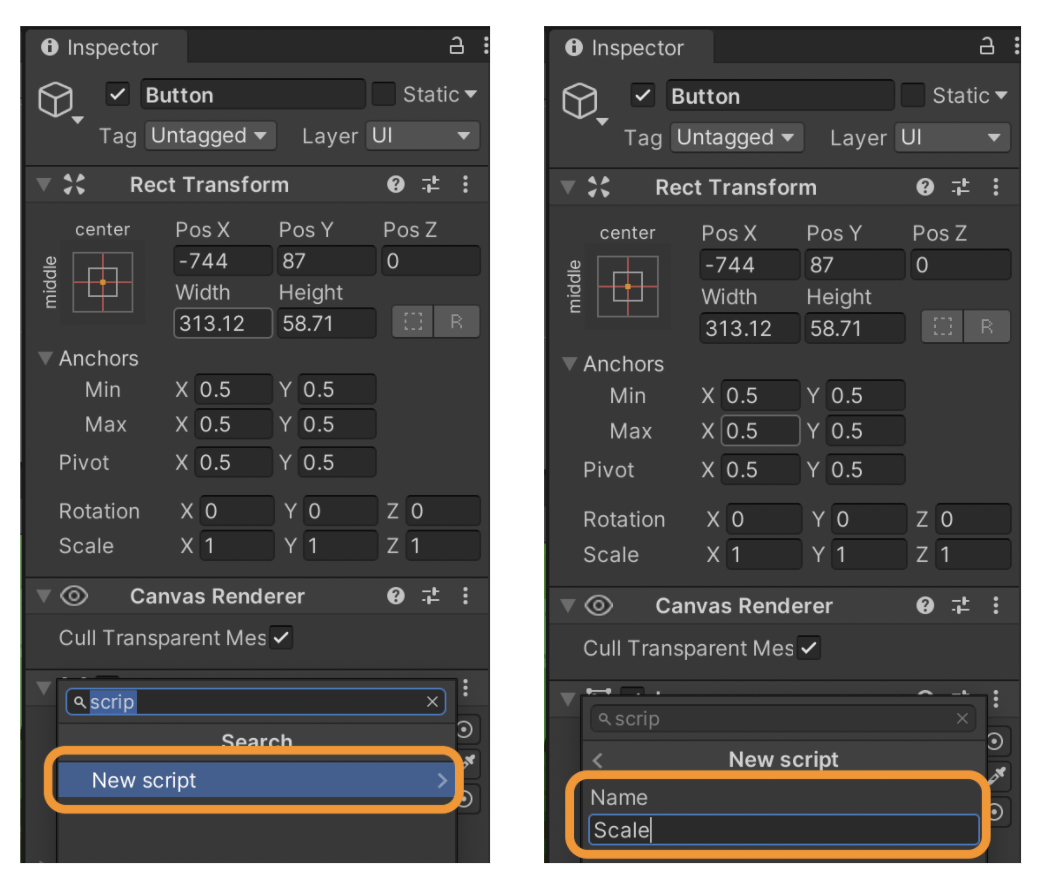The height and width of the screenshot is (878, 1050).
Task: Open Canvas Renderer three-dot menu in left panel
Action: pyautogui.click(x=465, y=595)
